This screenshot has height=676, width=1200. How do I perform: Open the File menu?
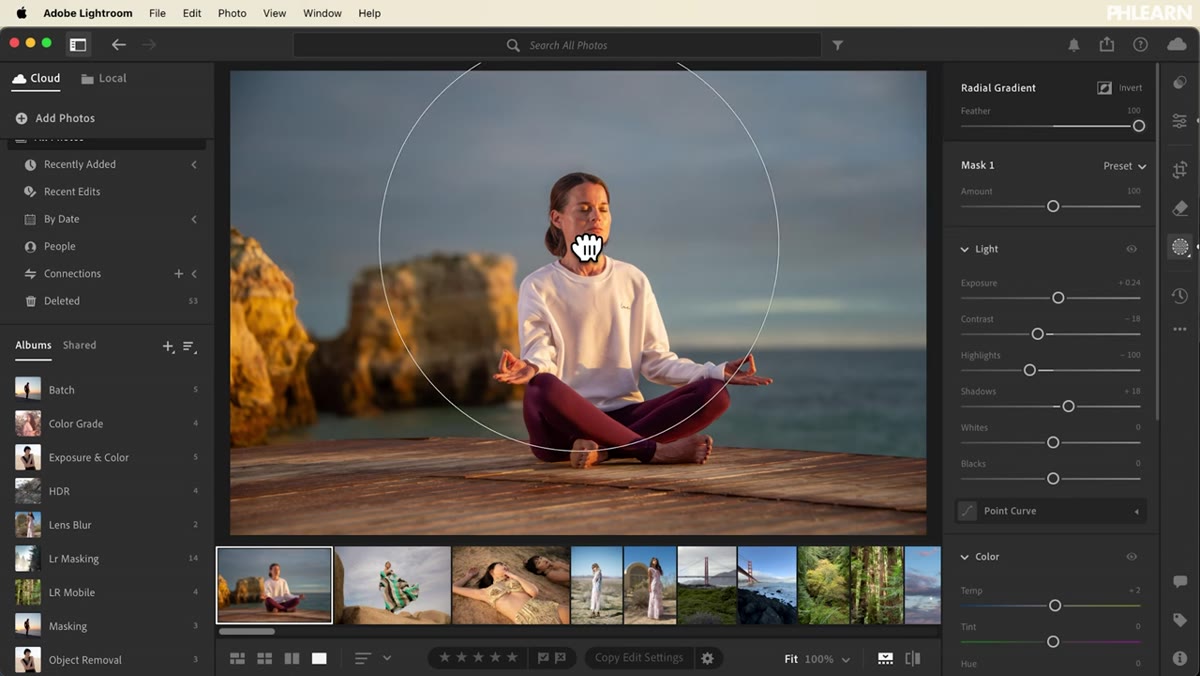point(157,13)
